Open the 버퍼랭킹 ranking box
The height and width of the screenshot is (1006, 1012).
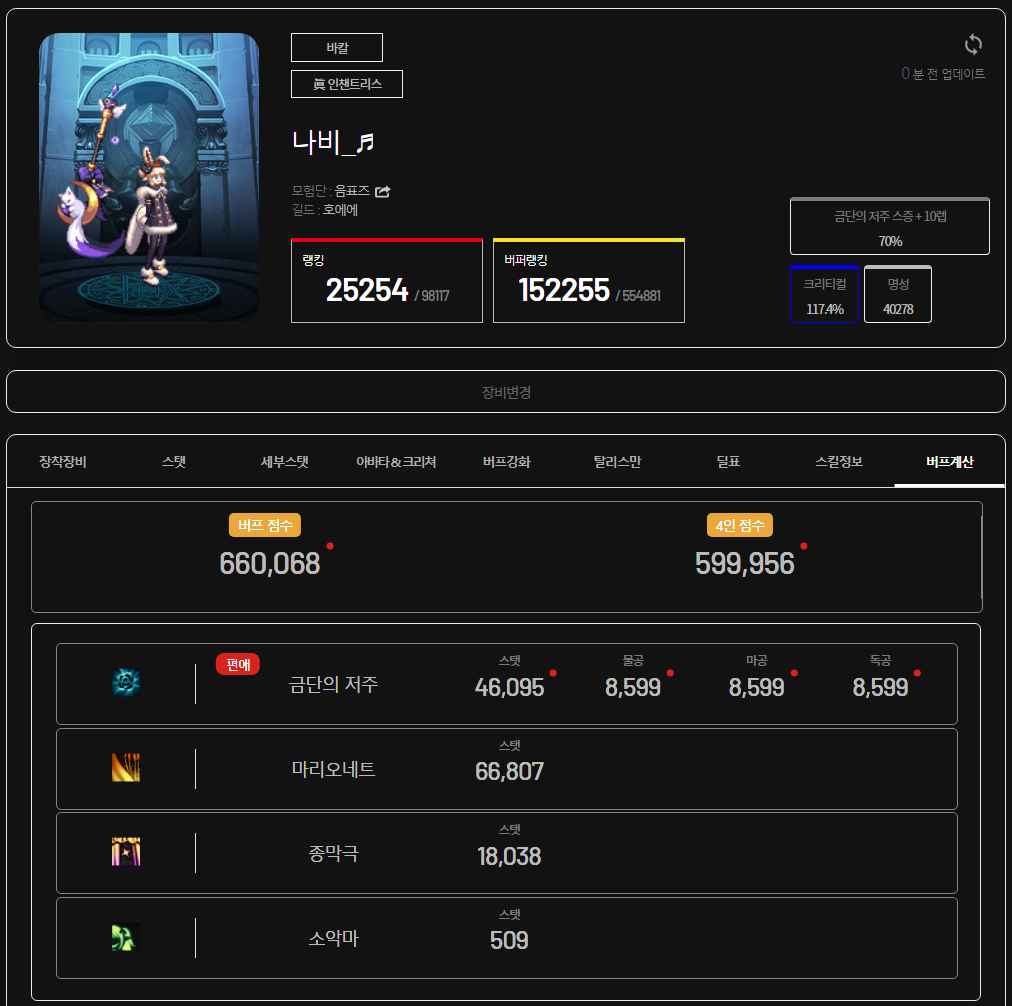coord(589,281)
